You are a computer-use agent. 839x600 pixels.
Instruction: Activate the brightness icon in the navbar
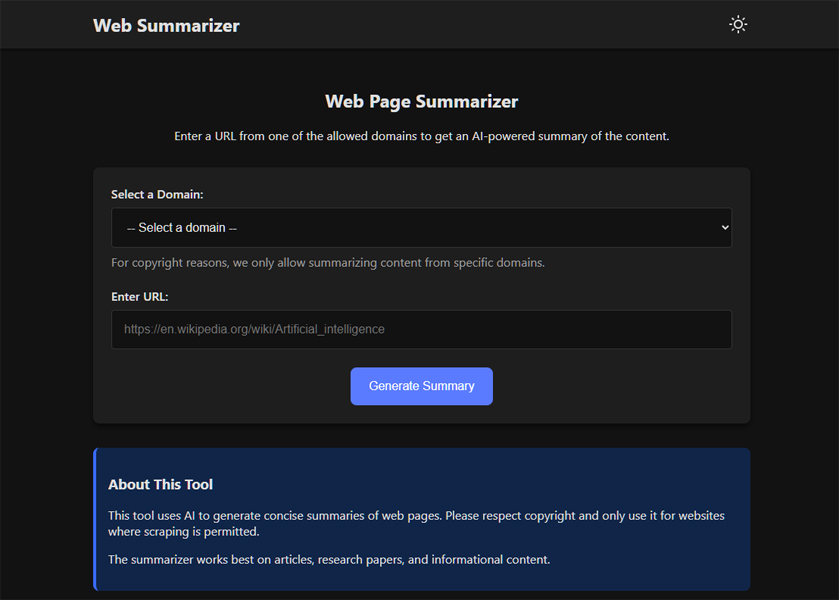tap(738, 24)
